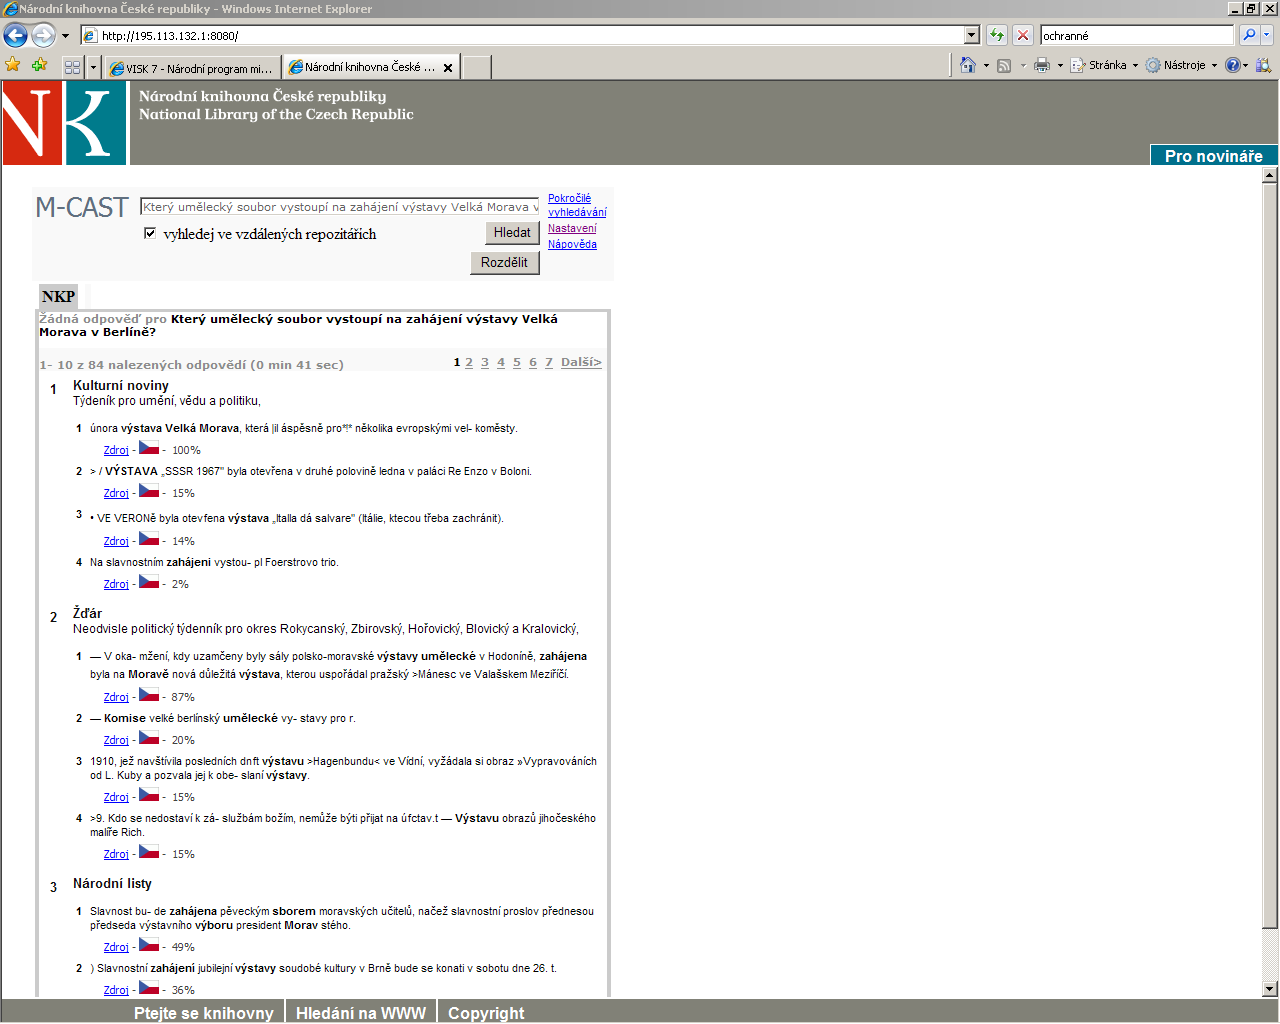Screen dimensions: 1280x1024
Task: Open 'Ptejte se knihovny' footer link
Action: 203,1013
